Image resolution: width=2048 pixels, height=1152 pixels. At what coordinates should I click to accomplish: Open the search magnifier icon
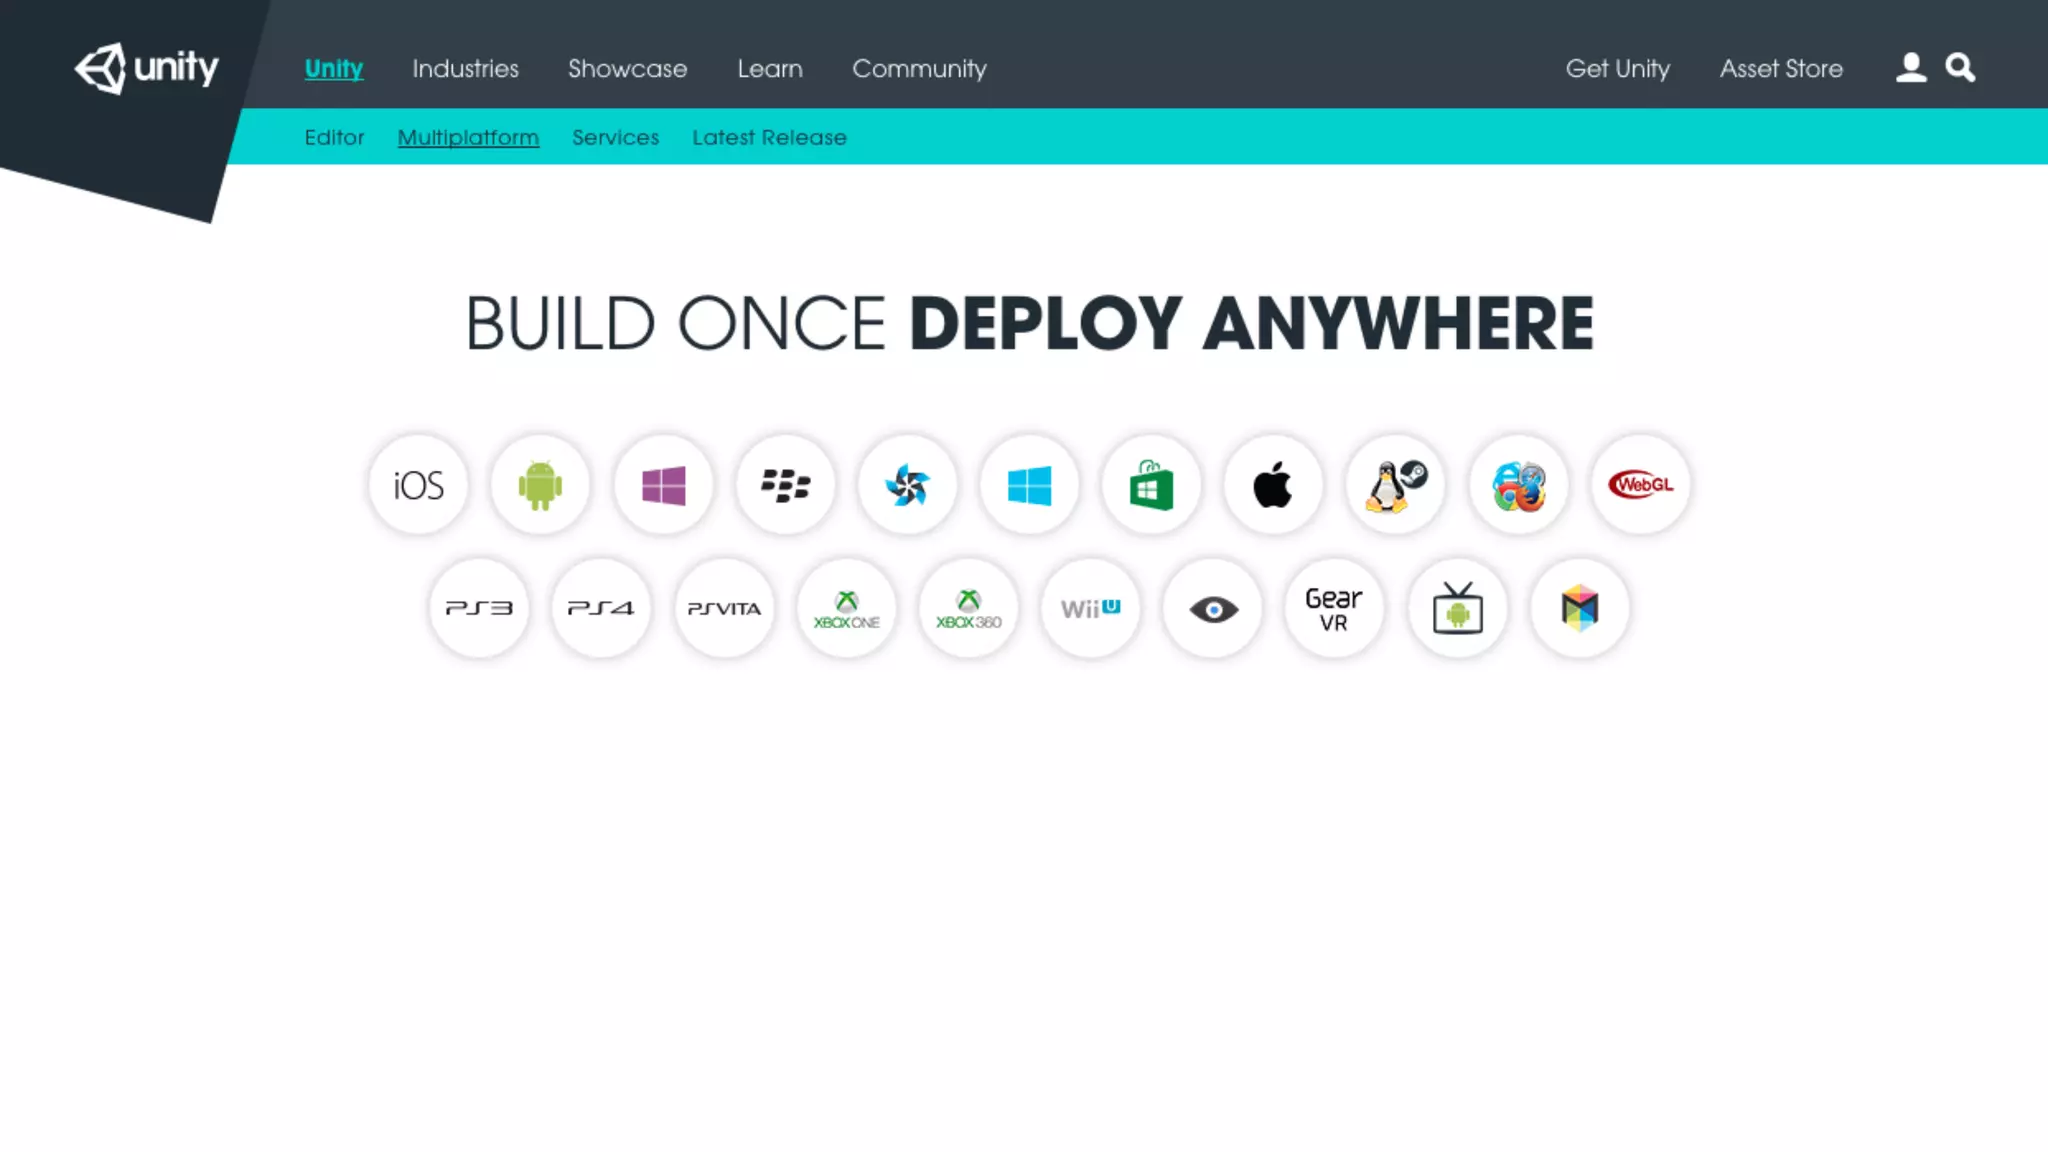tap(1960, 67)
